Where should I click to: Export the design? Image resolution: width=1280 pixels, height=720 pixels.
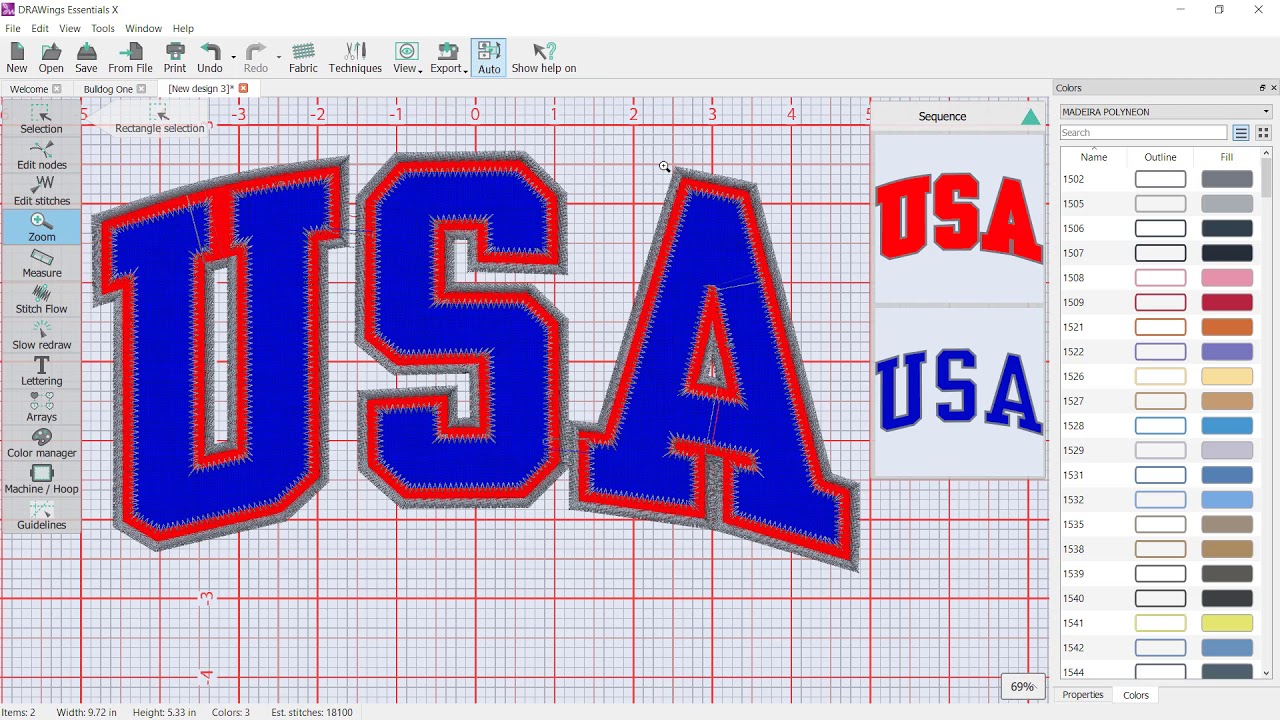pos(449,58)
